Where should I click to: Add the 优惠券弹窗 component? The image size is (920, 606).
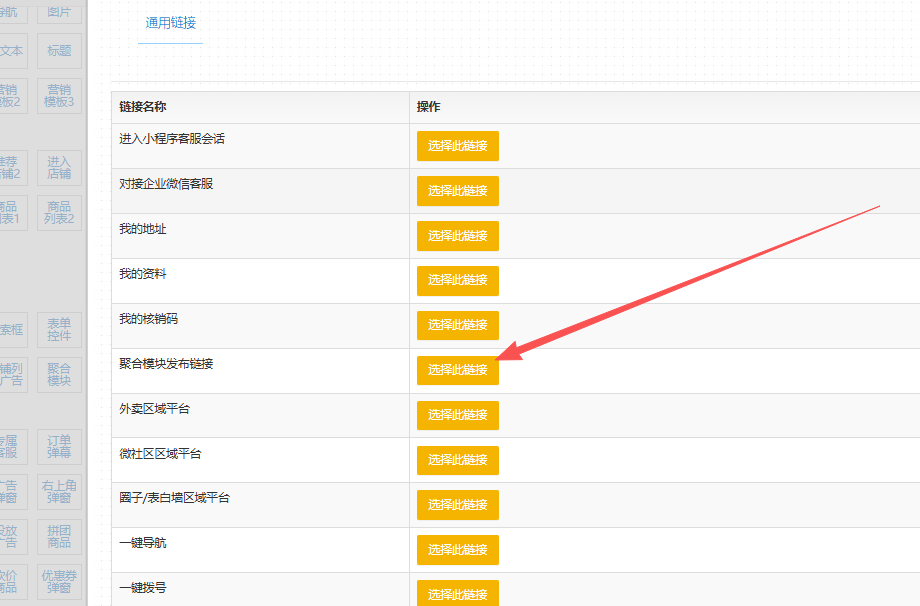point(59,582)
